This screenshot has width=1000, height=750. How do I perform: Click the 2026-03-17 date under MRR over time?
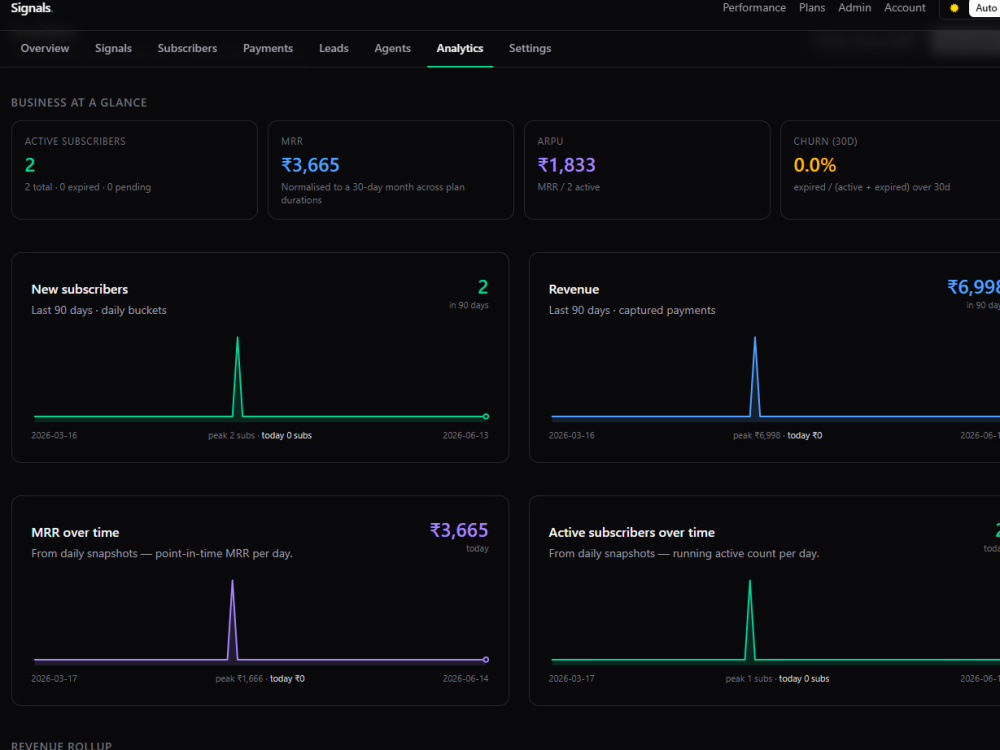click(x=54, y=679)
